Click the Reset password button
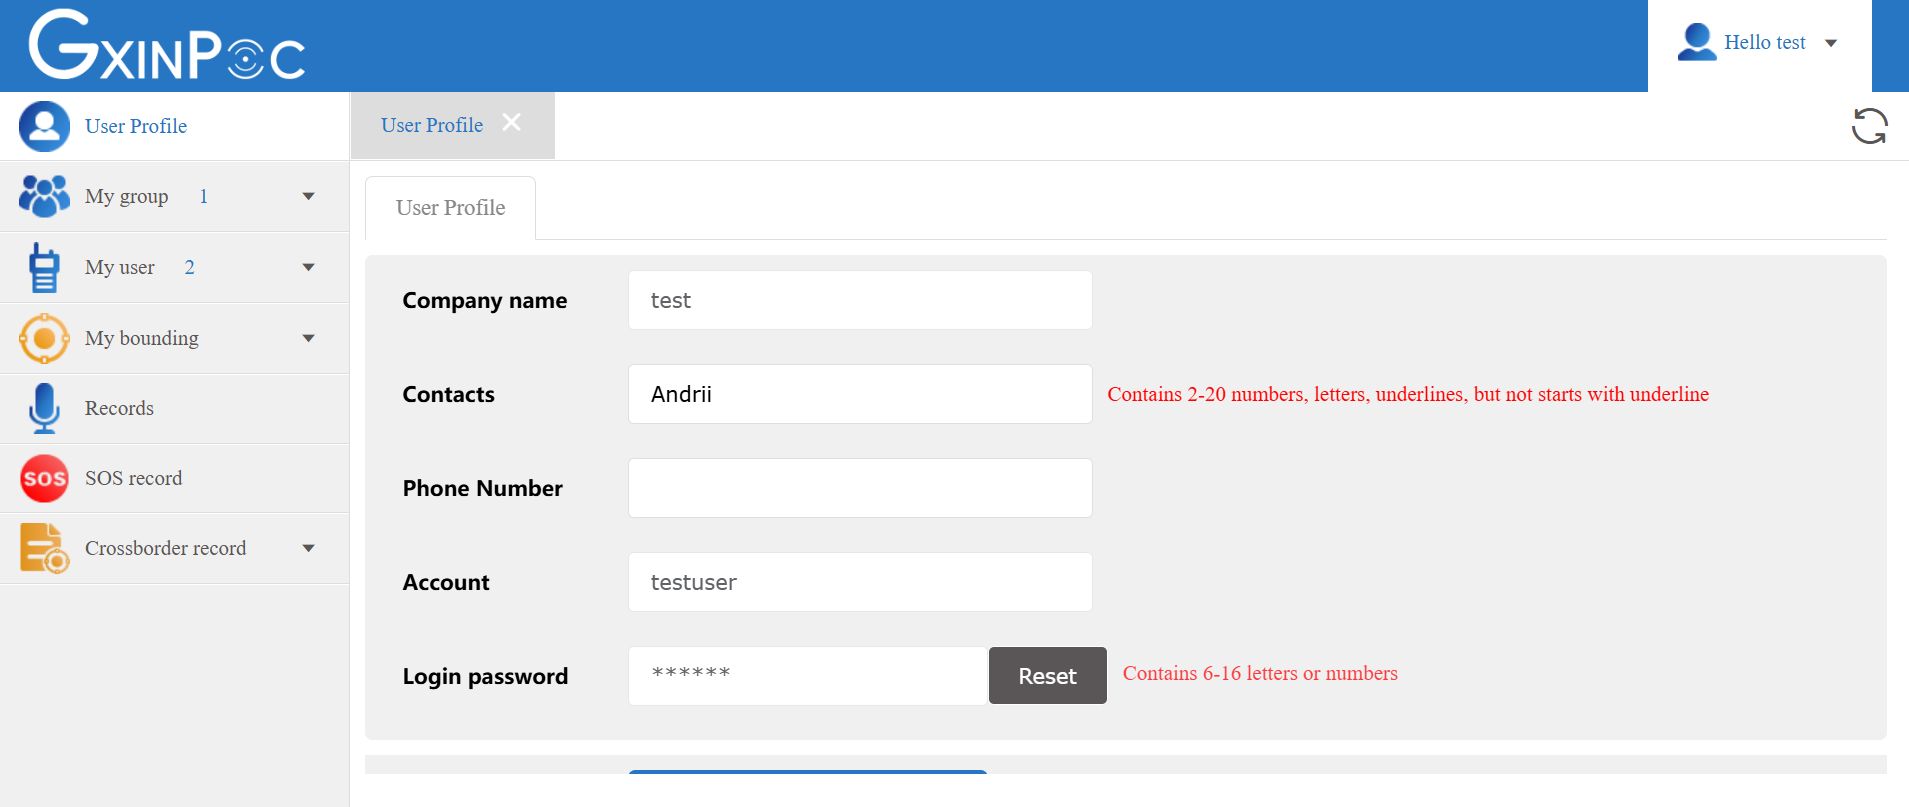 point(1047,676)
